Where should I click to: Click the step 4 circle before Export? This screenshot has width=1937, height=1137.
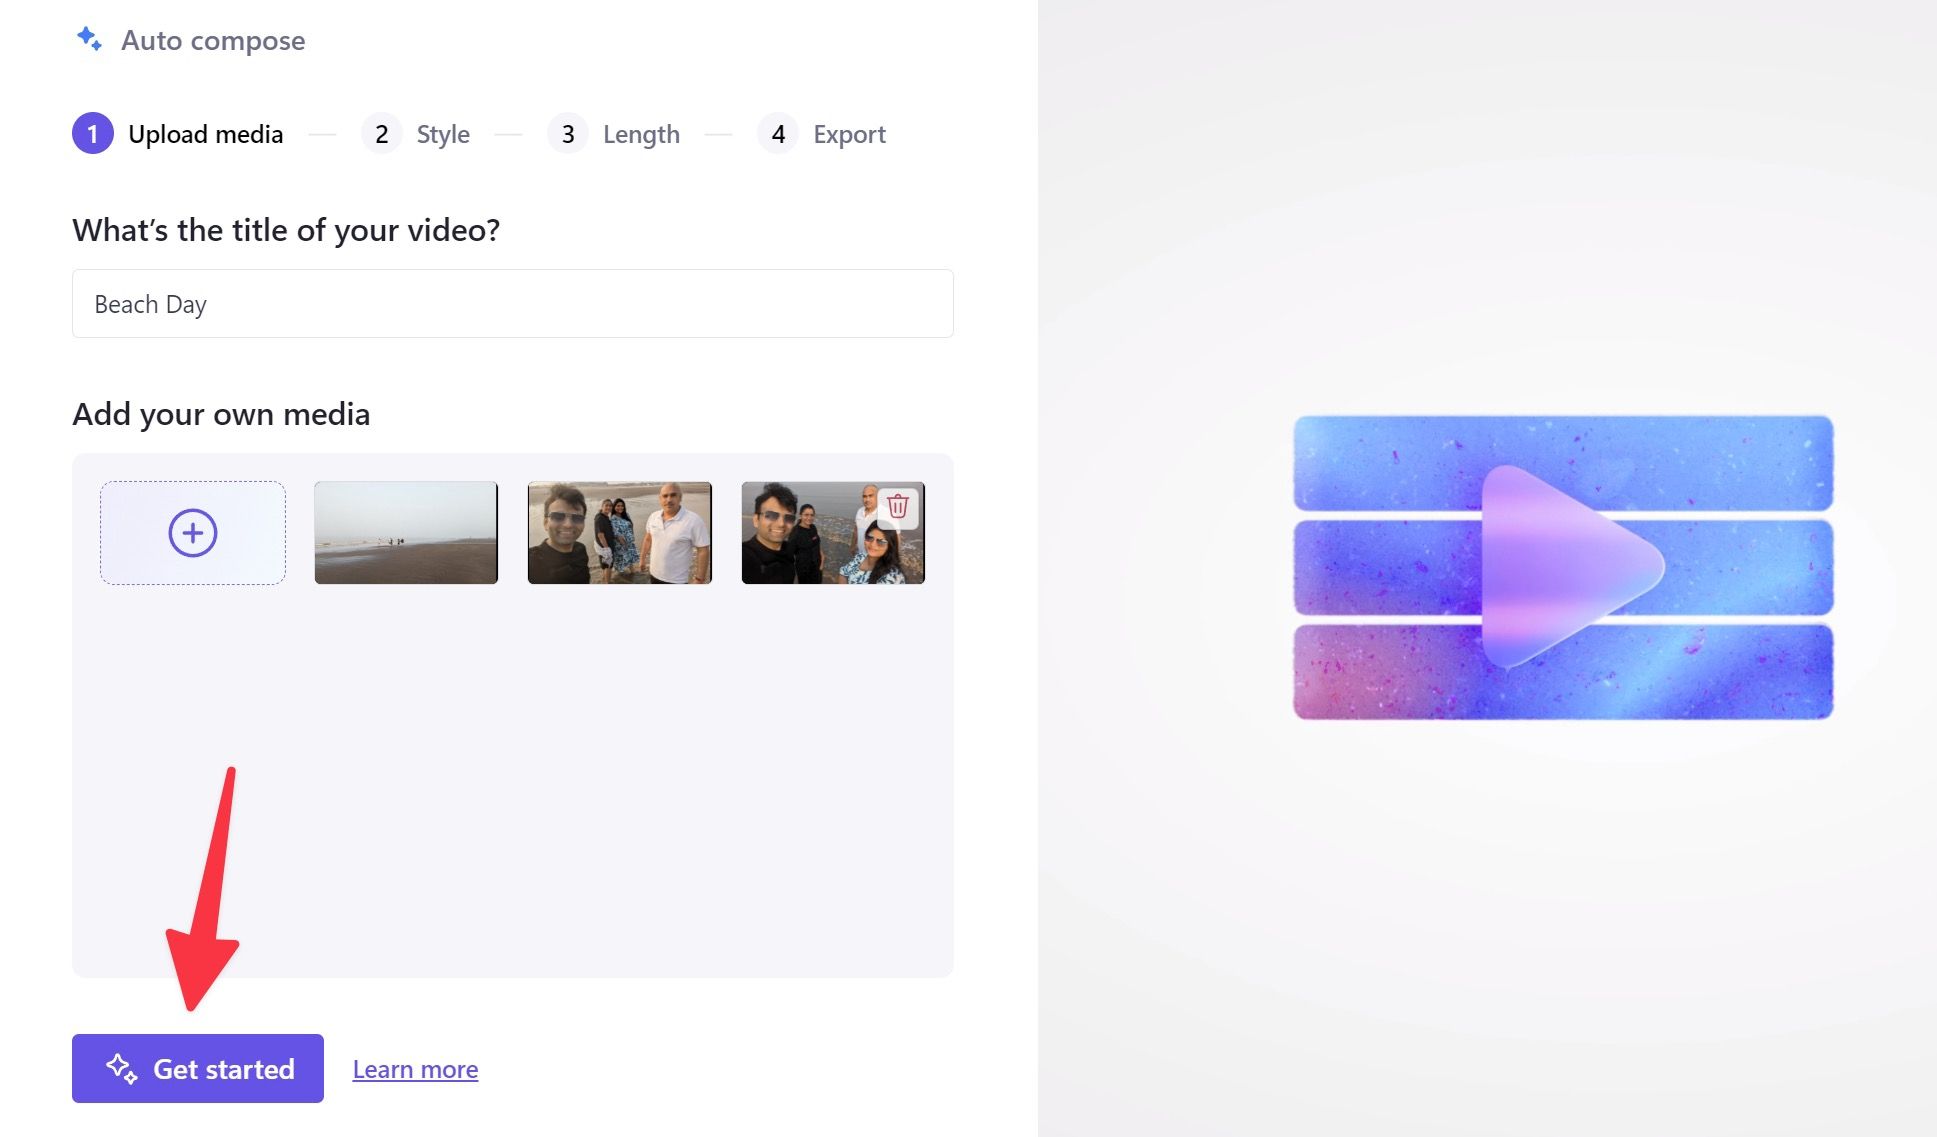(777, 134)
